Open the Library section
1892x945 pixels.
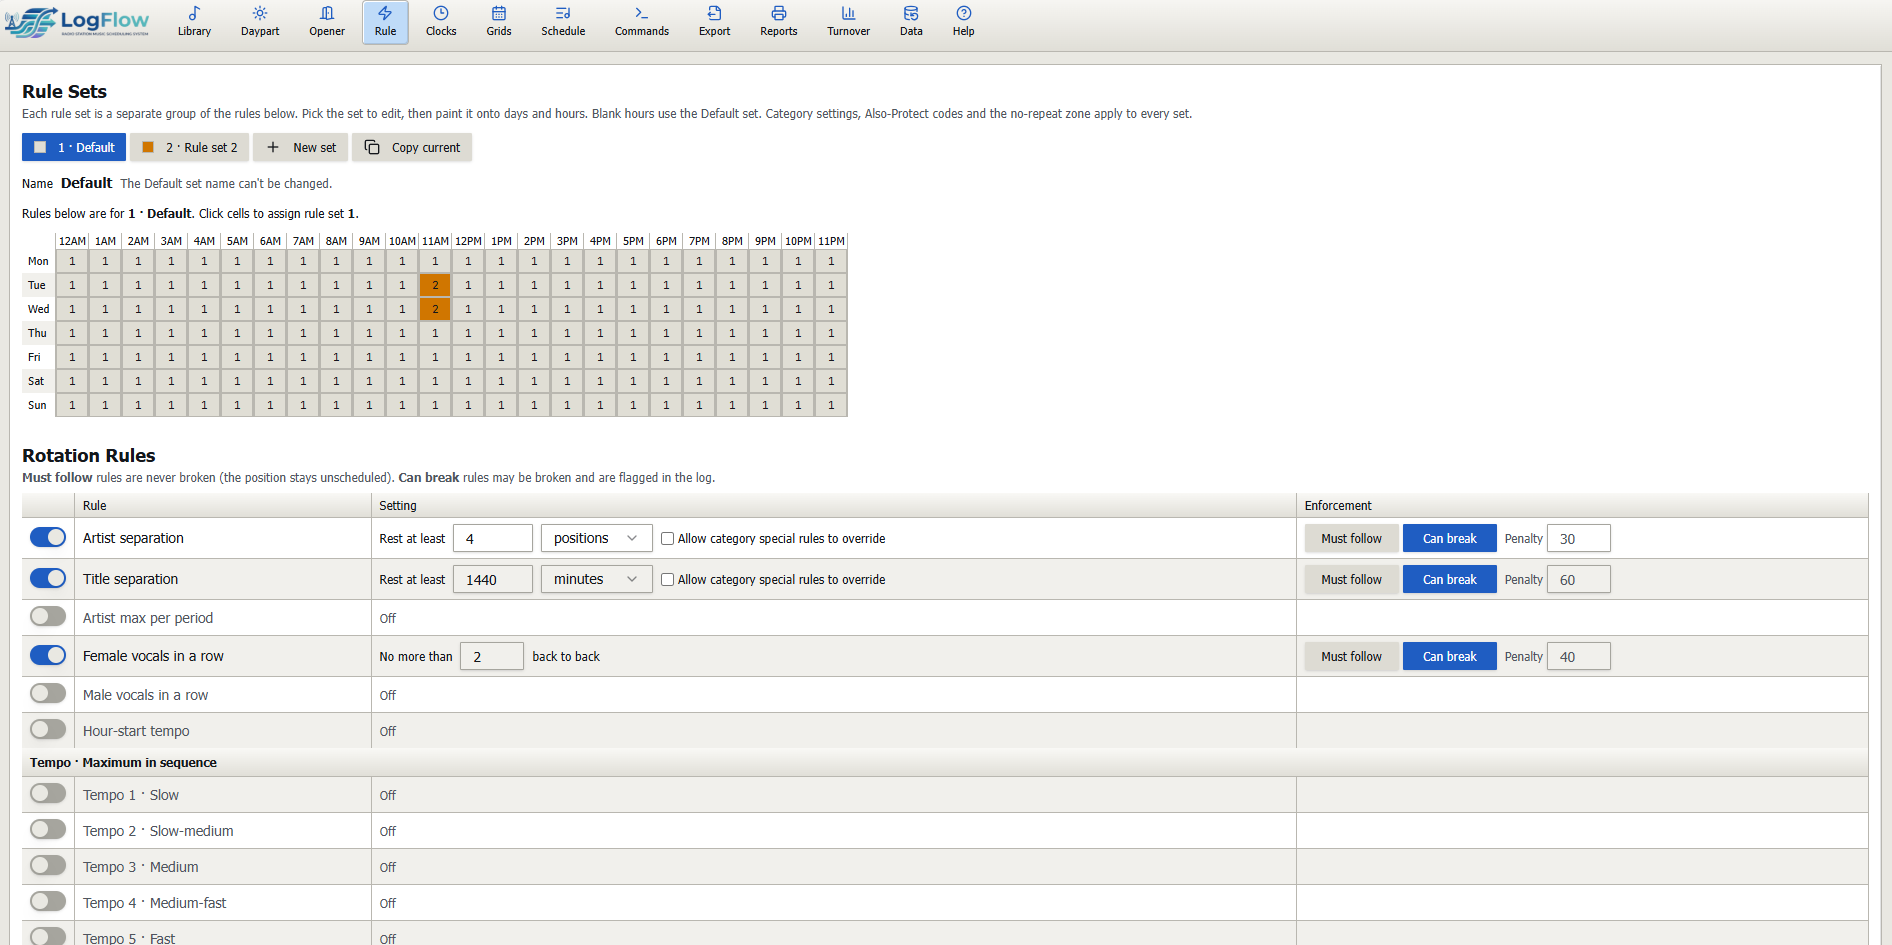click(194, 21)
